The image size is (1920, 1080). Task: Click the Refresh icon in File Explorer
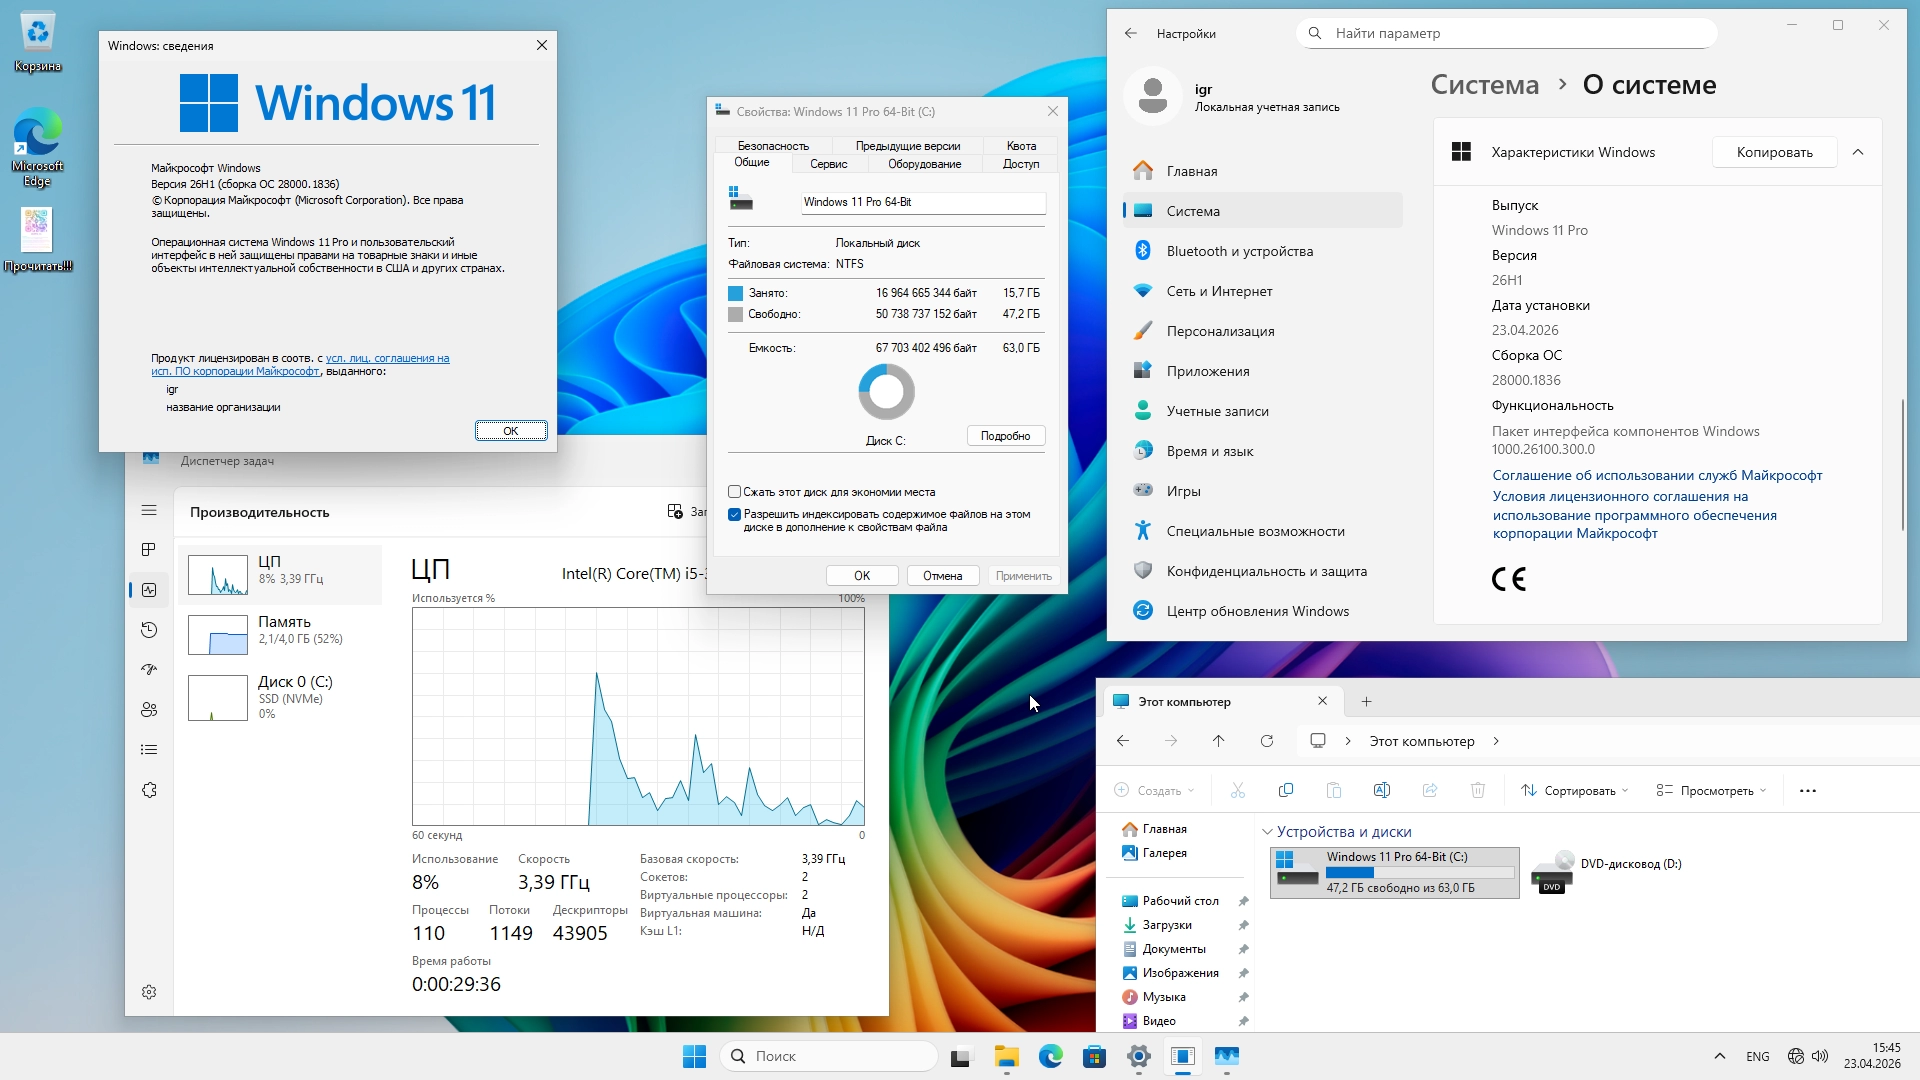coord(1267,741)
